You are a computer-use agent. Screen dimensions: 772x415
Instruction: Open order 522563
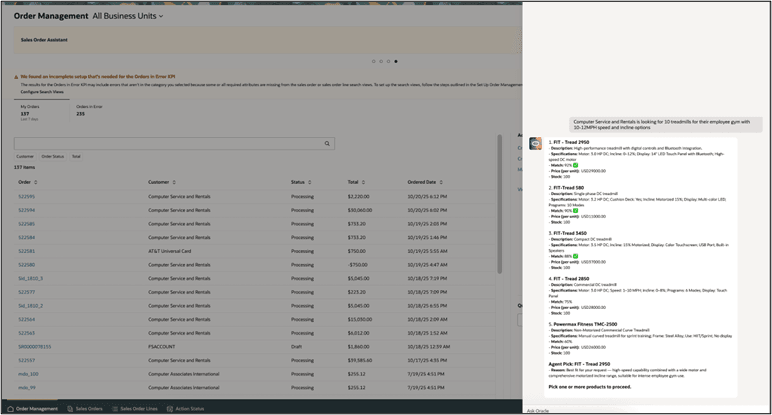[27, 333]
